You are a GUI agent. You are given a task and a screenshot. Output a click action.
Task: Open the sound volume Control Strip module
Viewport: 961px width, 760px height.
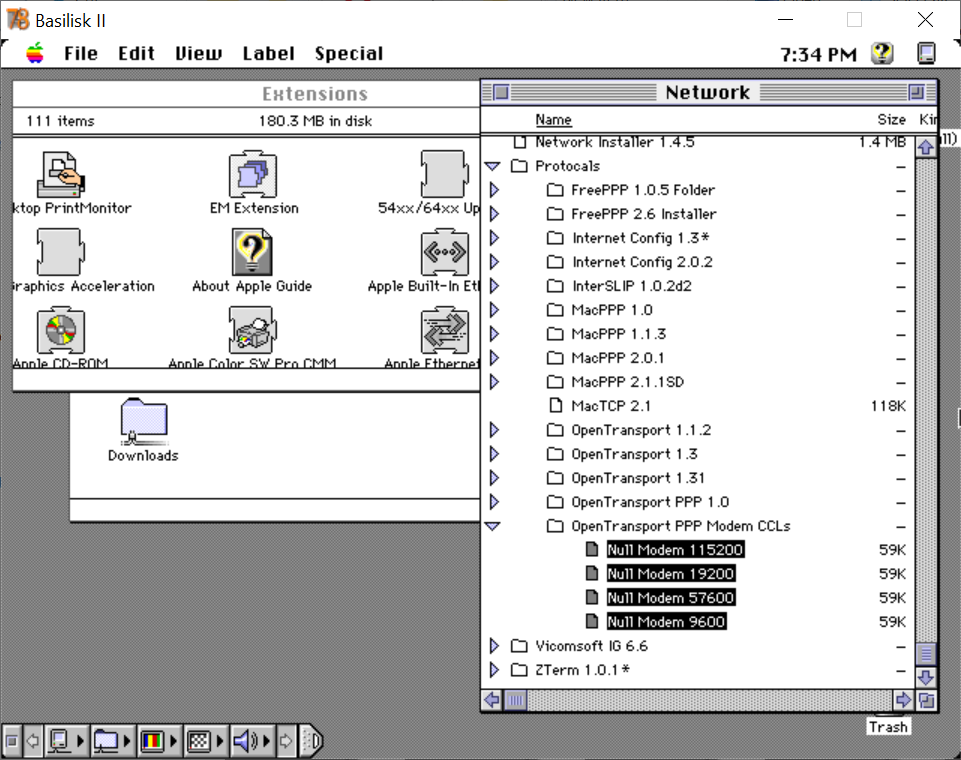[252, 741]
